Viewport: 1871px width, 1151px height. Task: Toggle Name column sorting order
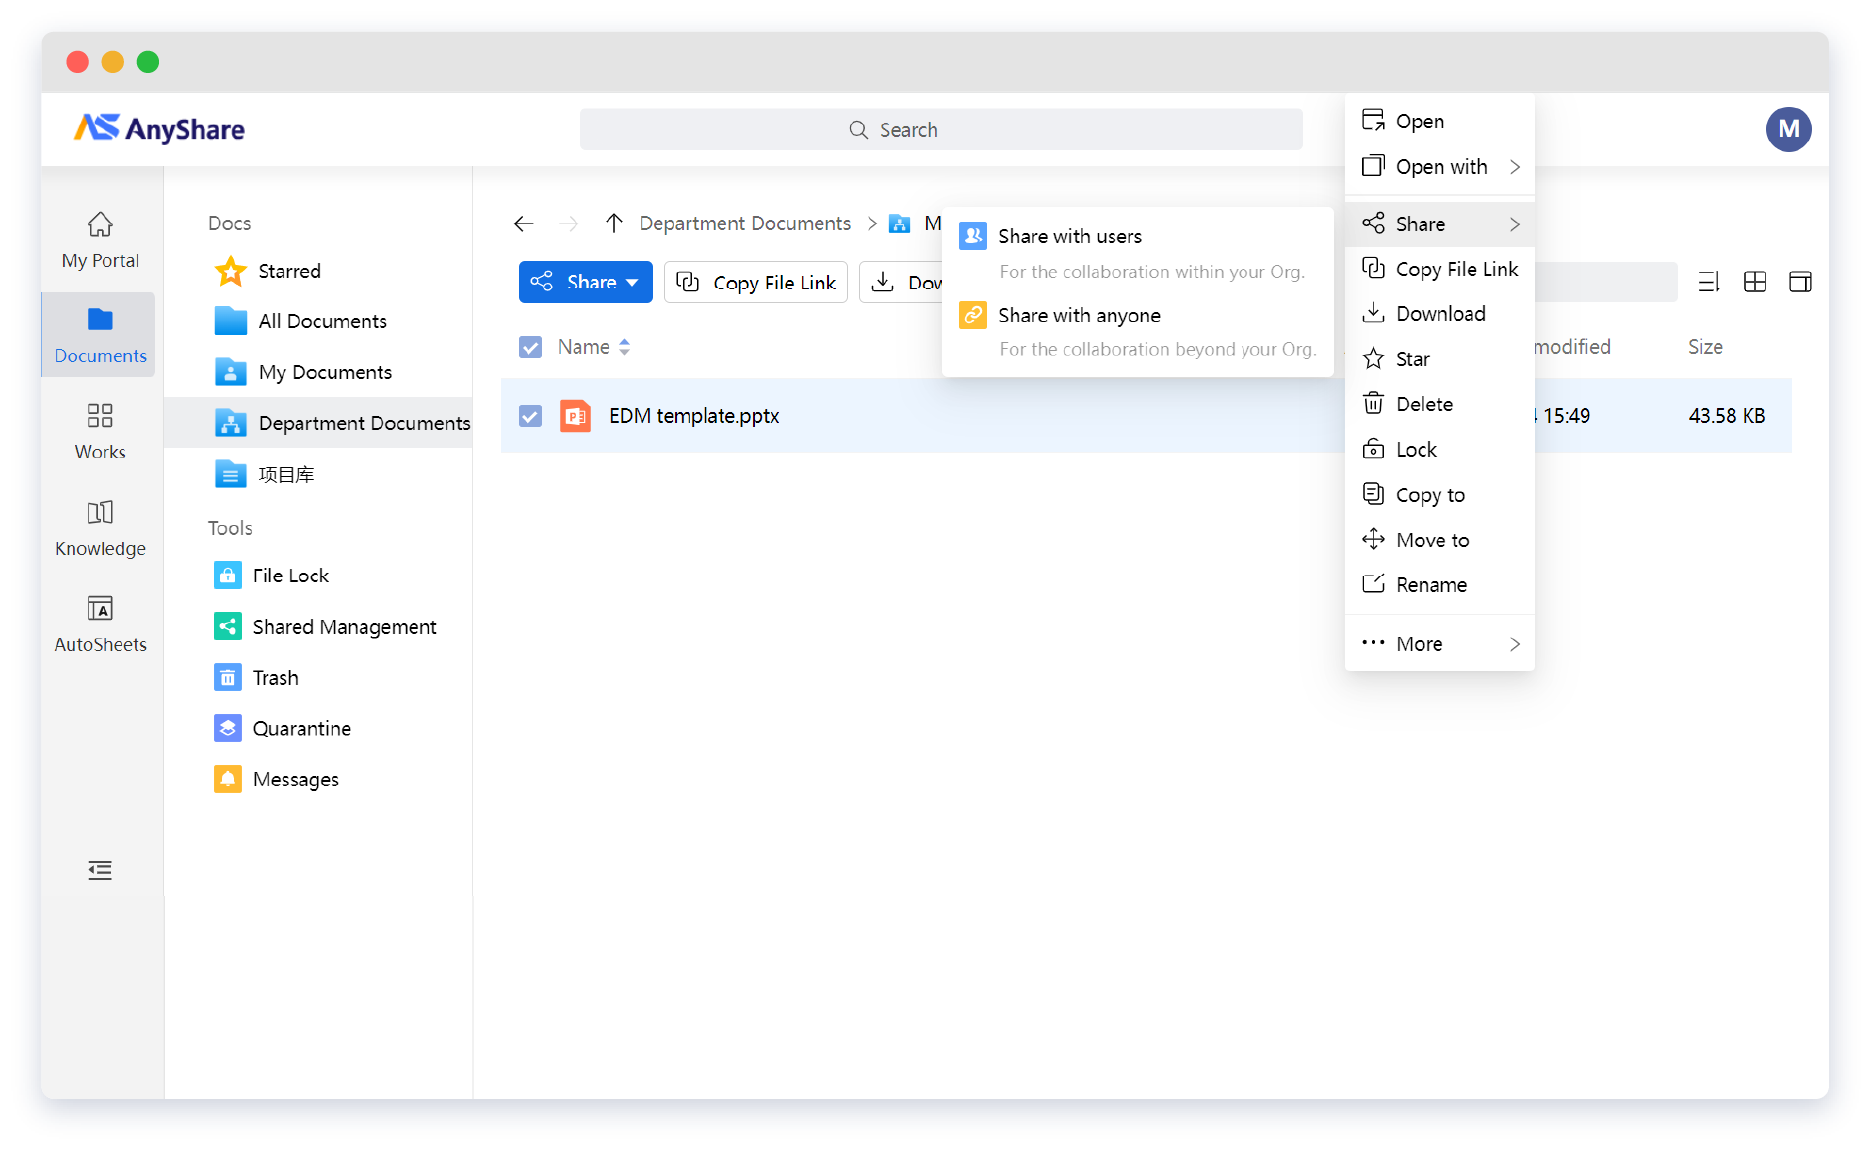pos(624,346)
